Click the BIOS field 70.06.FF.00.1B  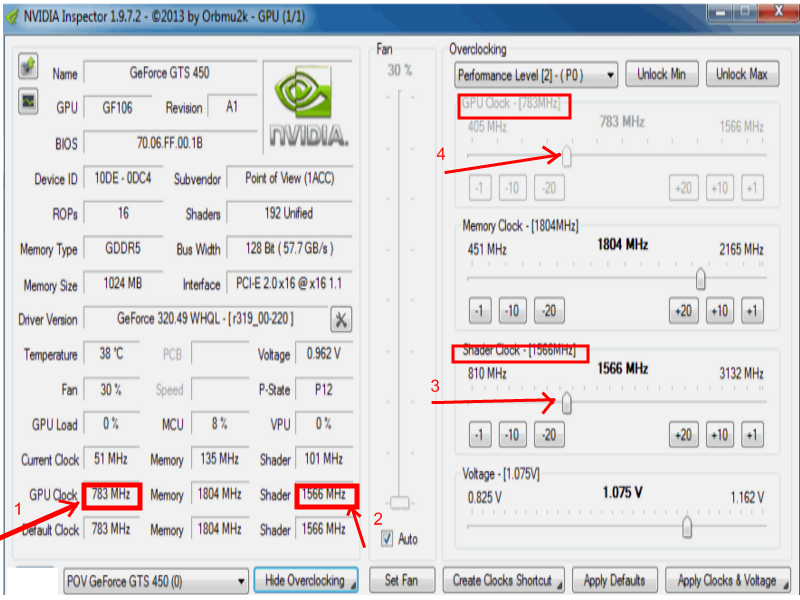170,143
